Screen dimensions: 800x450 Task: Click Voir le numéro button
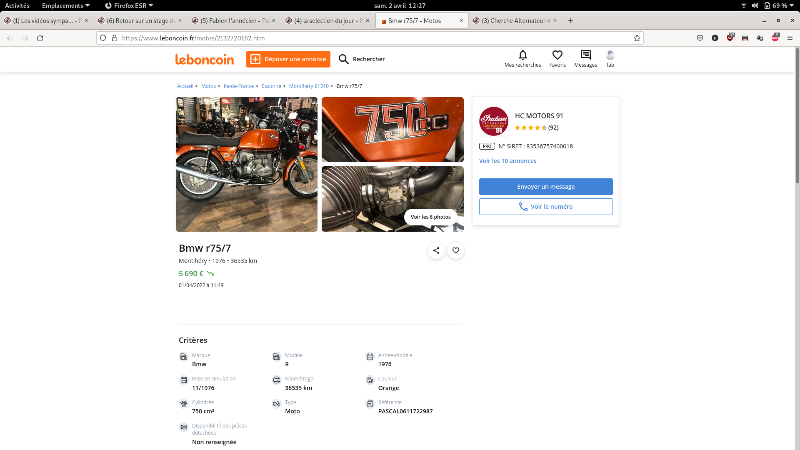[x=545, y=207]
